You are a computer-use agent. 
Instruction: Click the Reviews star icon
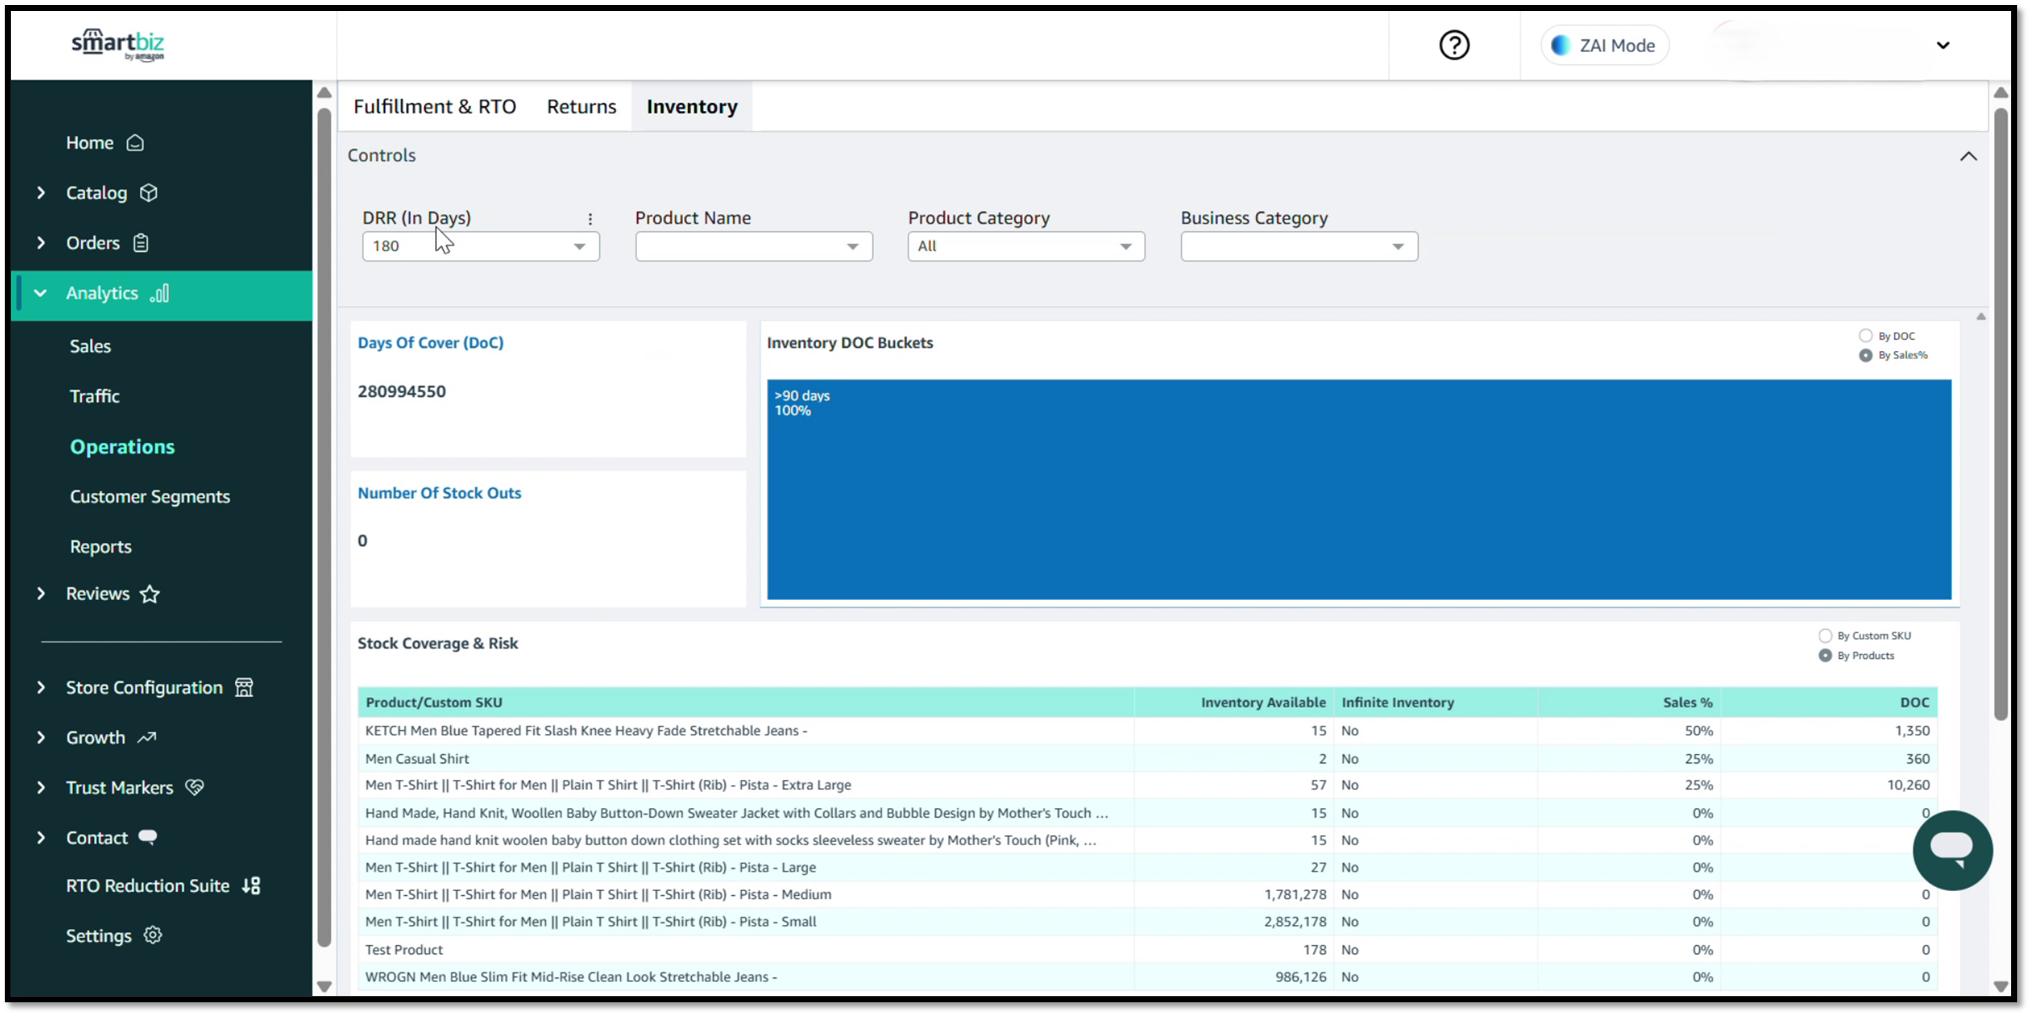click(150, 594)
